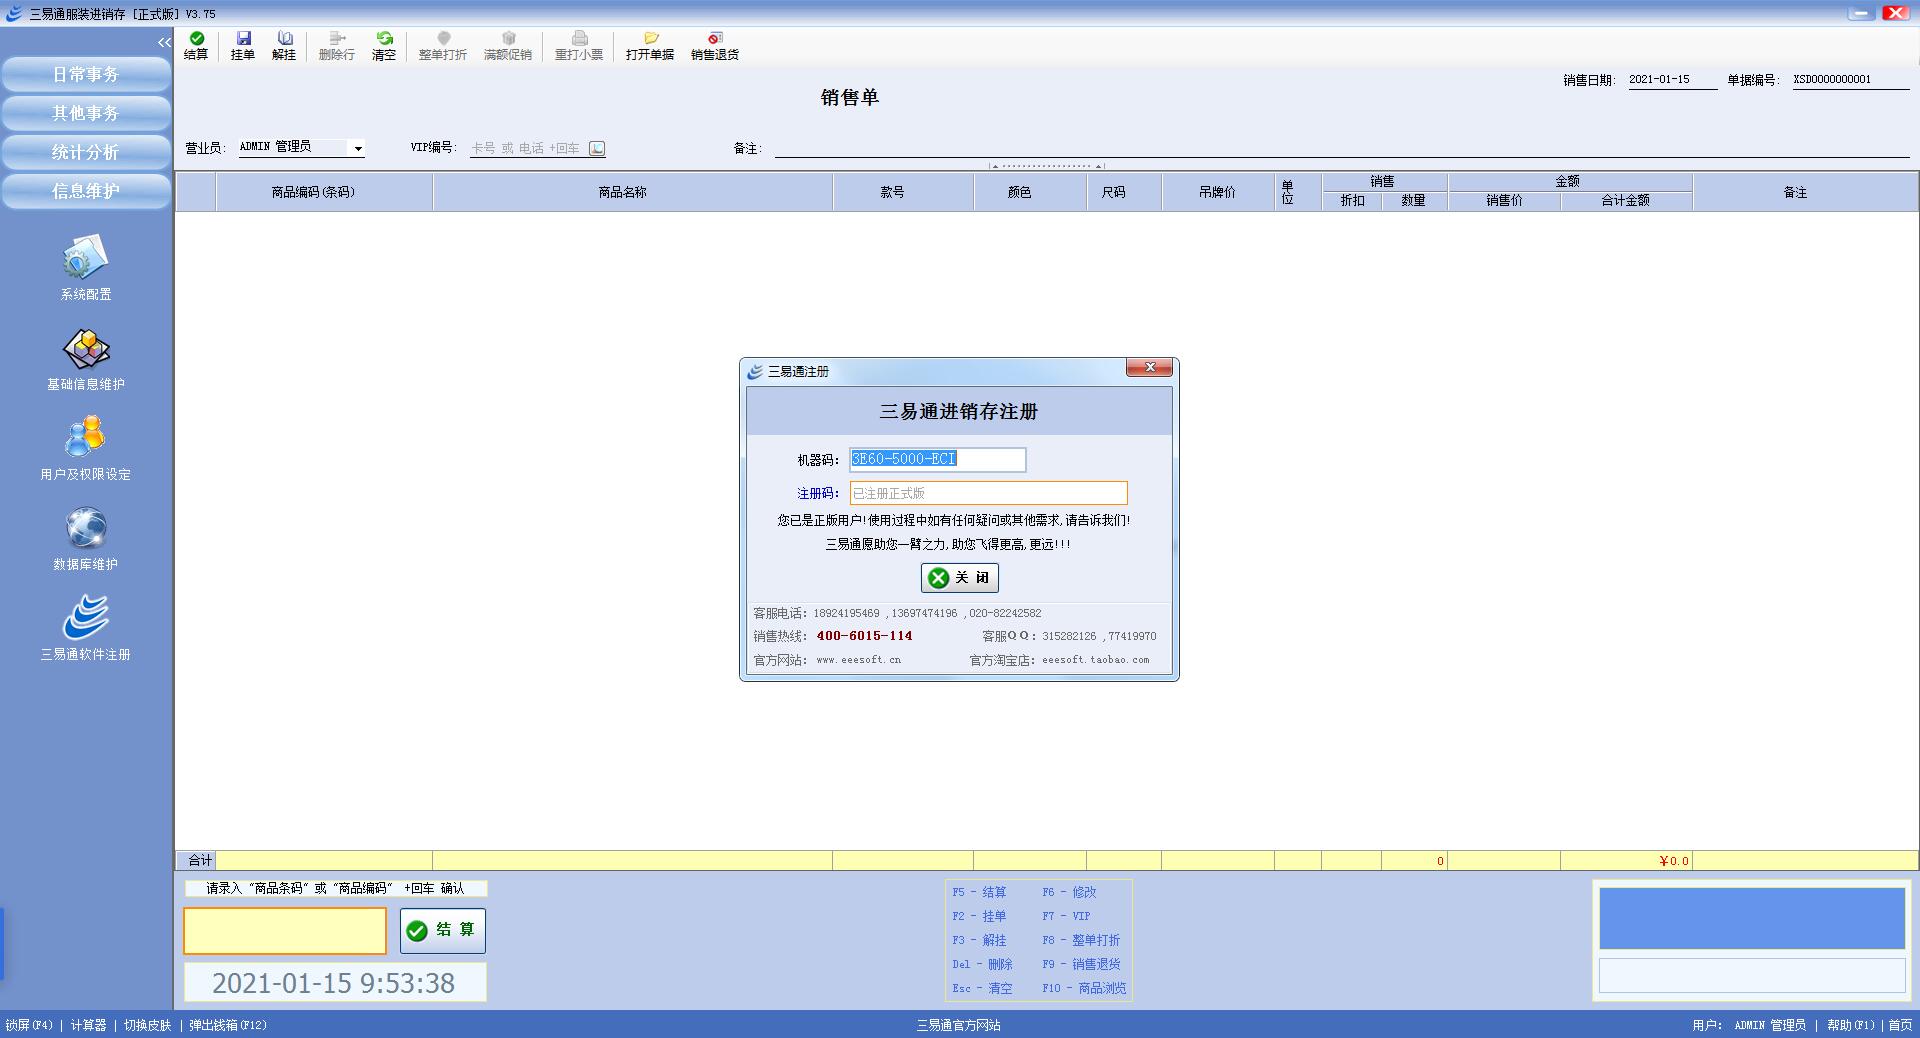Open 数据库维护 database maintenance

(86, 538)
